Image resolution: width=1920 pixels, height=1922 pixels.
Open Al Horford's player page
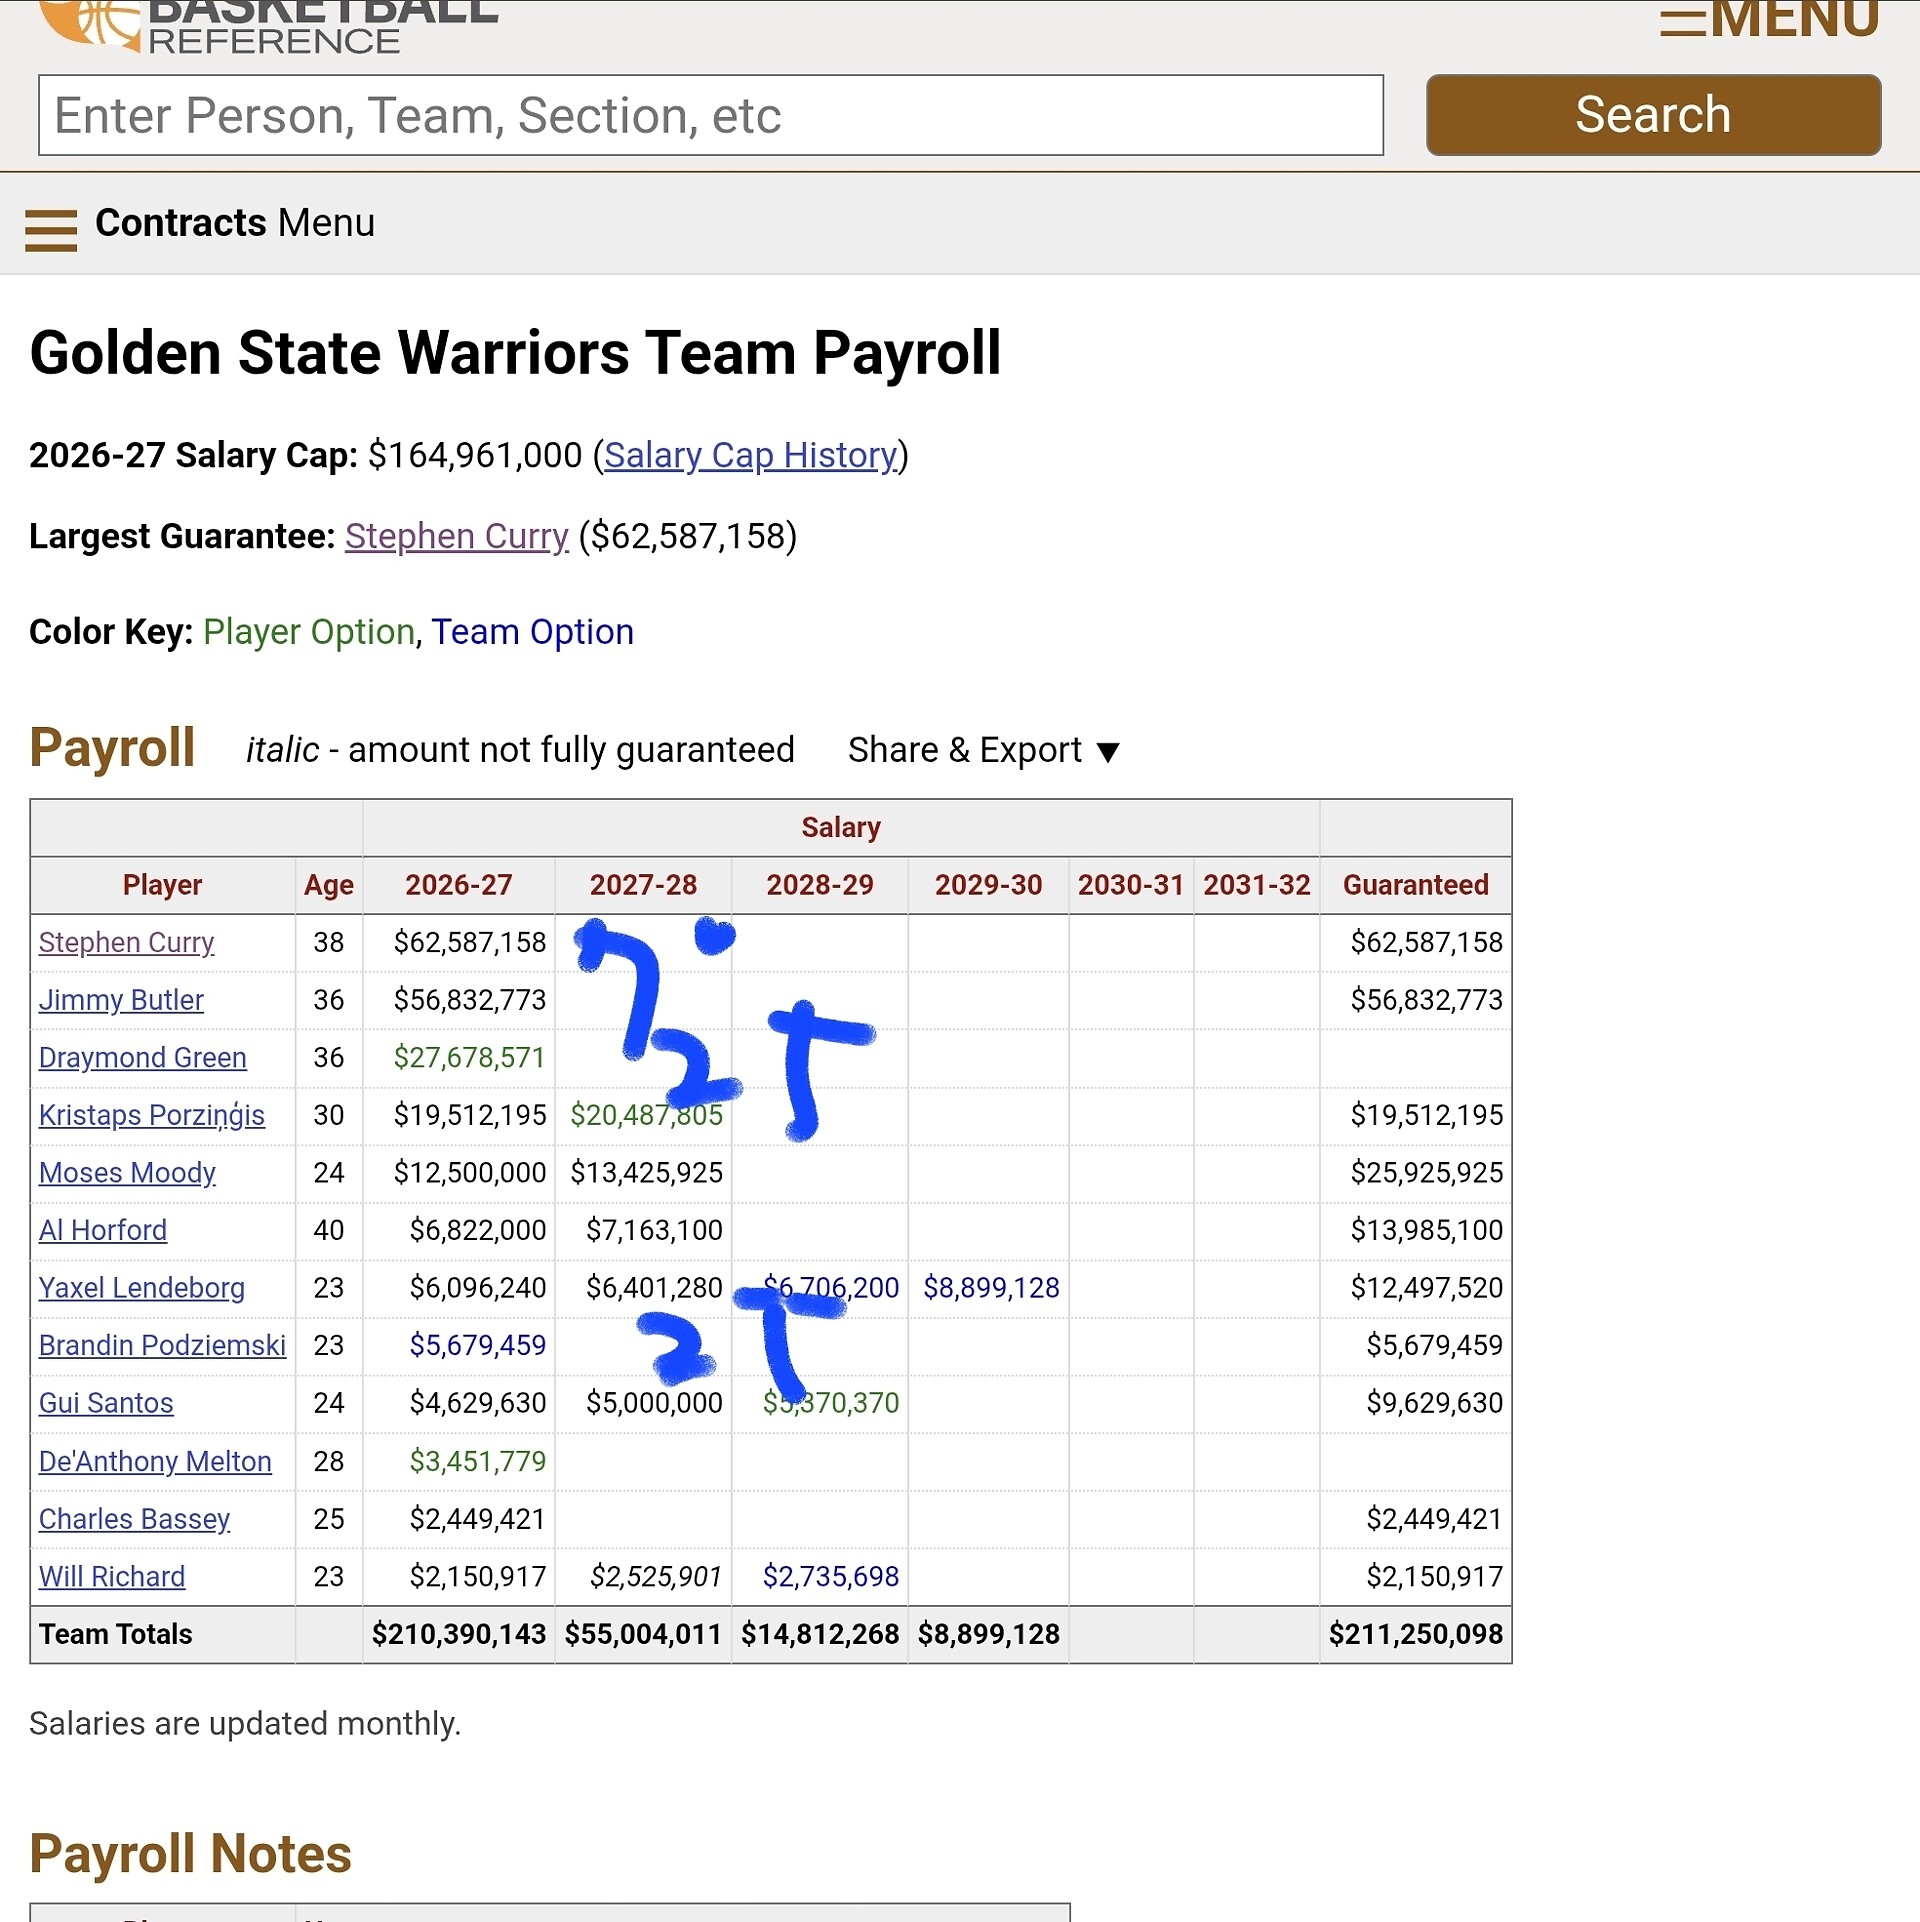pyautogui.click(x=103, y=1230)
